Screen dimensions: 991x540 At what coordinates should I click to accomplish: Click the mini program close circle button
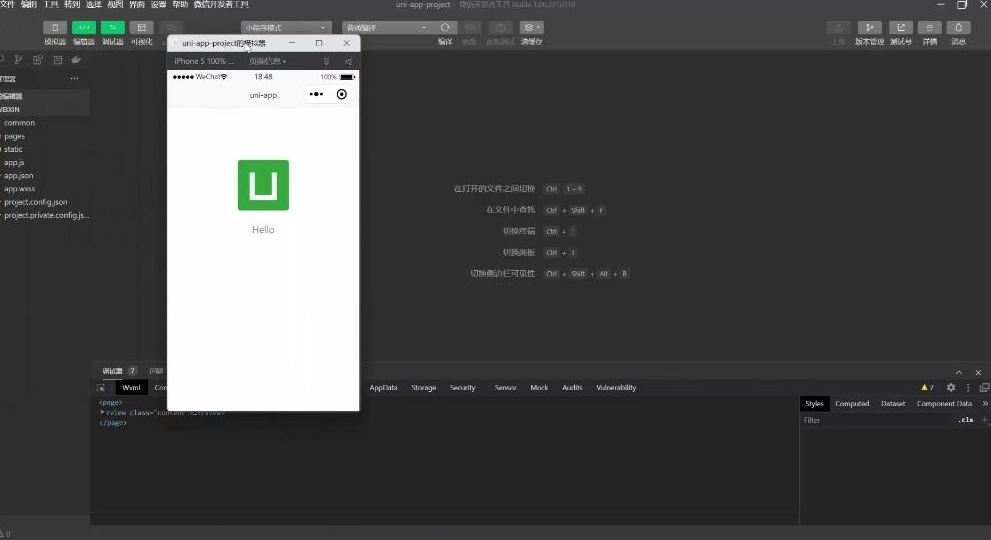[x=341, y=94]
